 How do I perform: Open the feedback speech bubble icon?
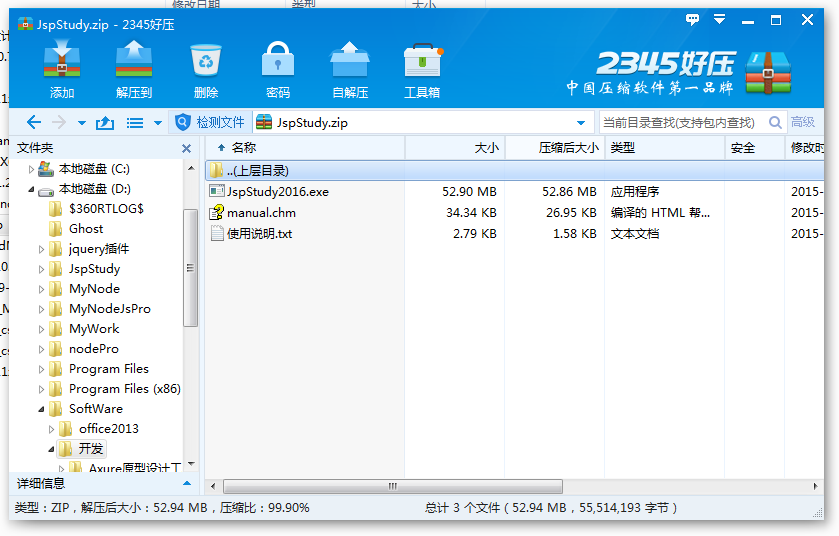point(692,20)
